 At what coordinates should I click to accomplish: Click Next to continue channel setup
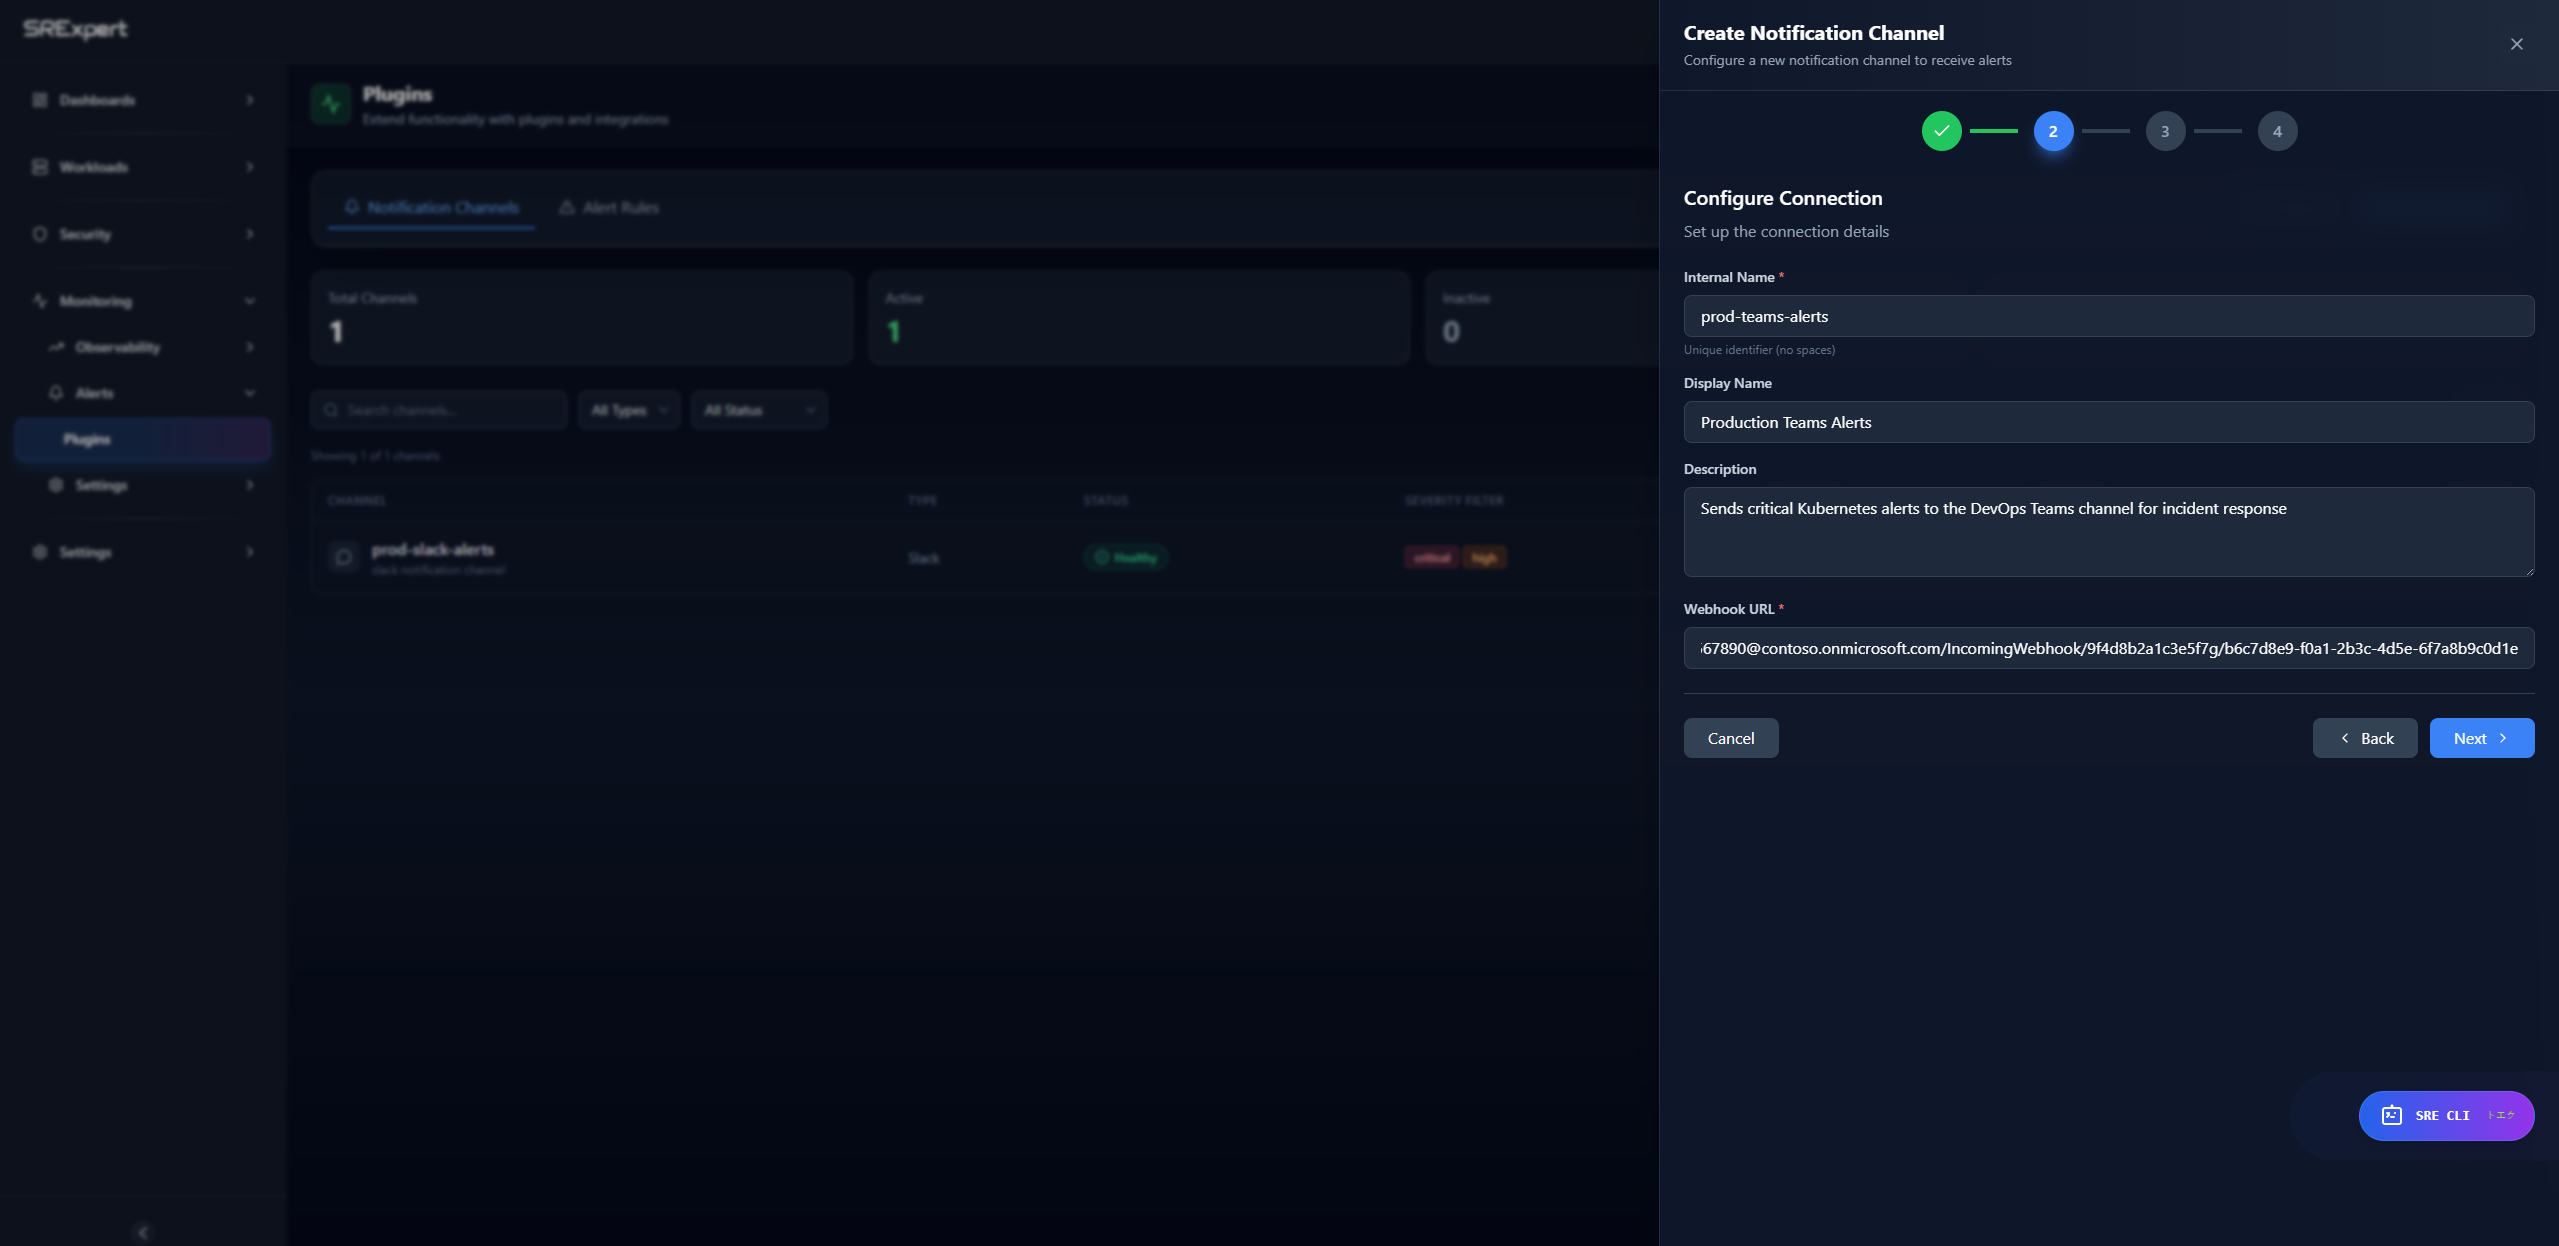click(x=2481, y=737)
